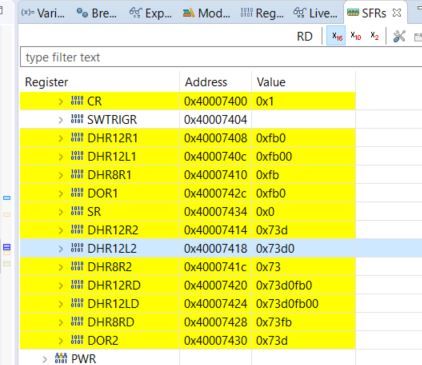This screenshot has width=422, height=365.
Task: Click the DHR8R2 register icon
Action: 77,266
